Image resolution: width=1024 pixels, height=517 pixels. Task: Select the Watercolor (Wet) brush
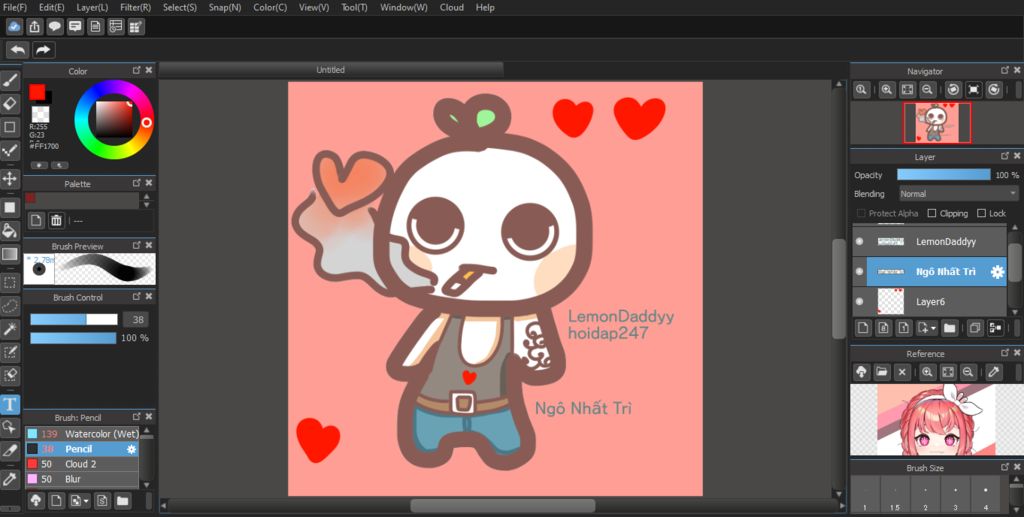(82, 434)
